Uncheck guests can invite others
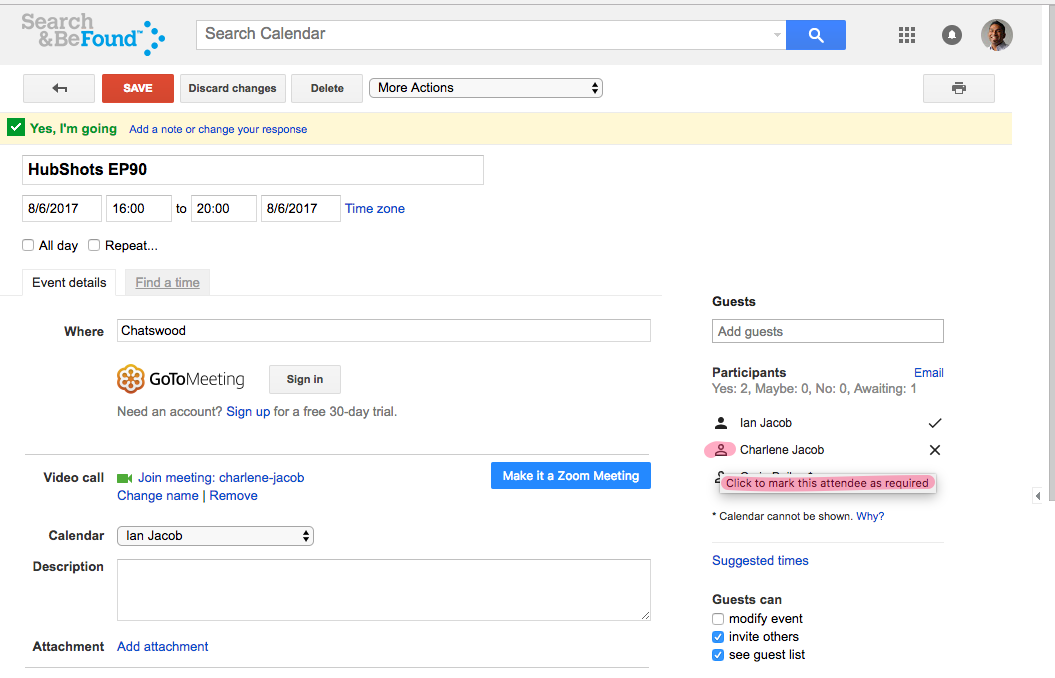 [718, 637]
